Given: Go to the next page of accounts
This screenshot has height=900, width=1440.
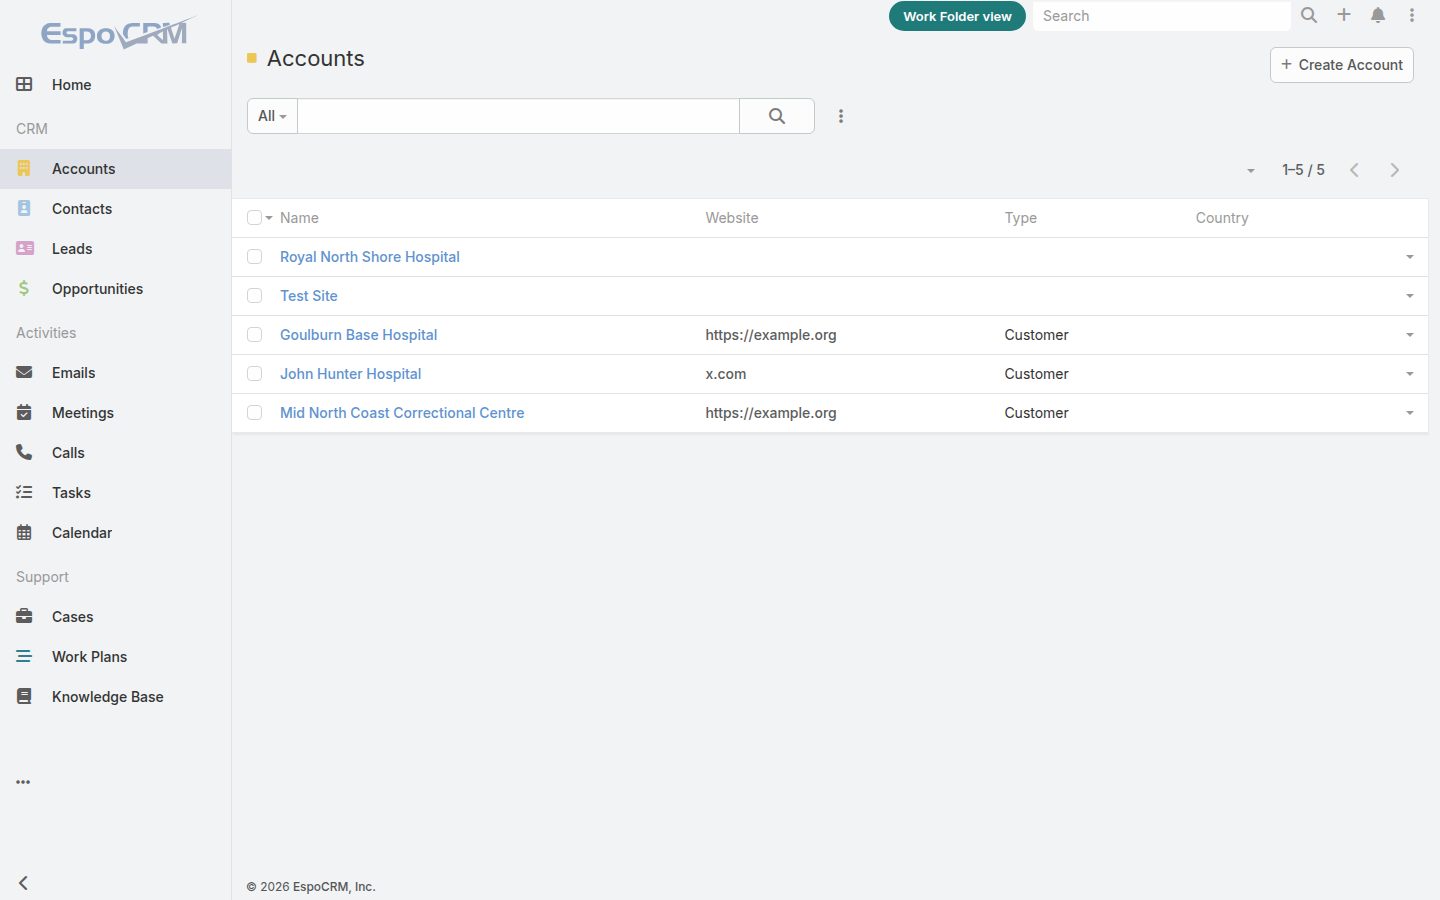Looking at the screenshot, I should (1395, 170).
